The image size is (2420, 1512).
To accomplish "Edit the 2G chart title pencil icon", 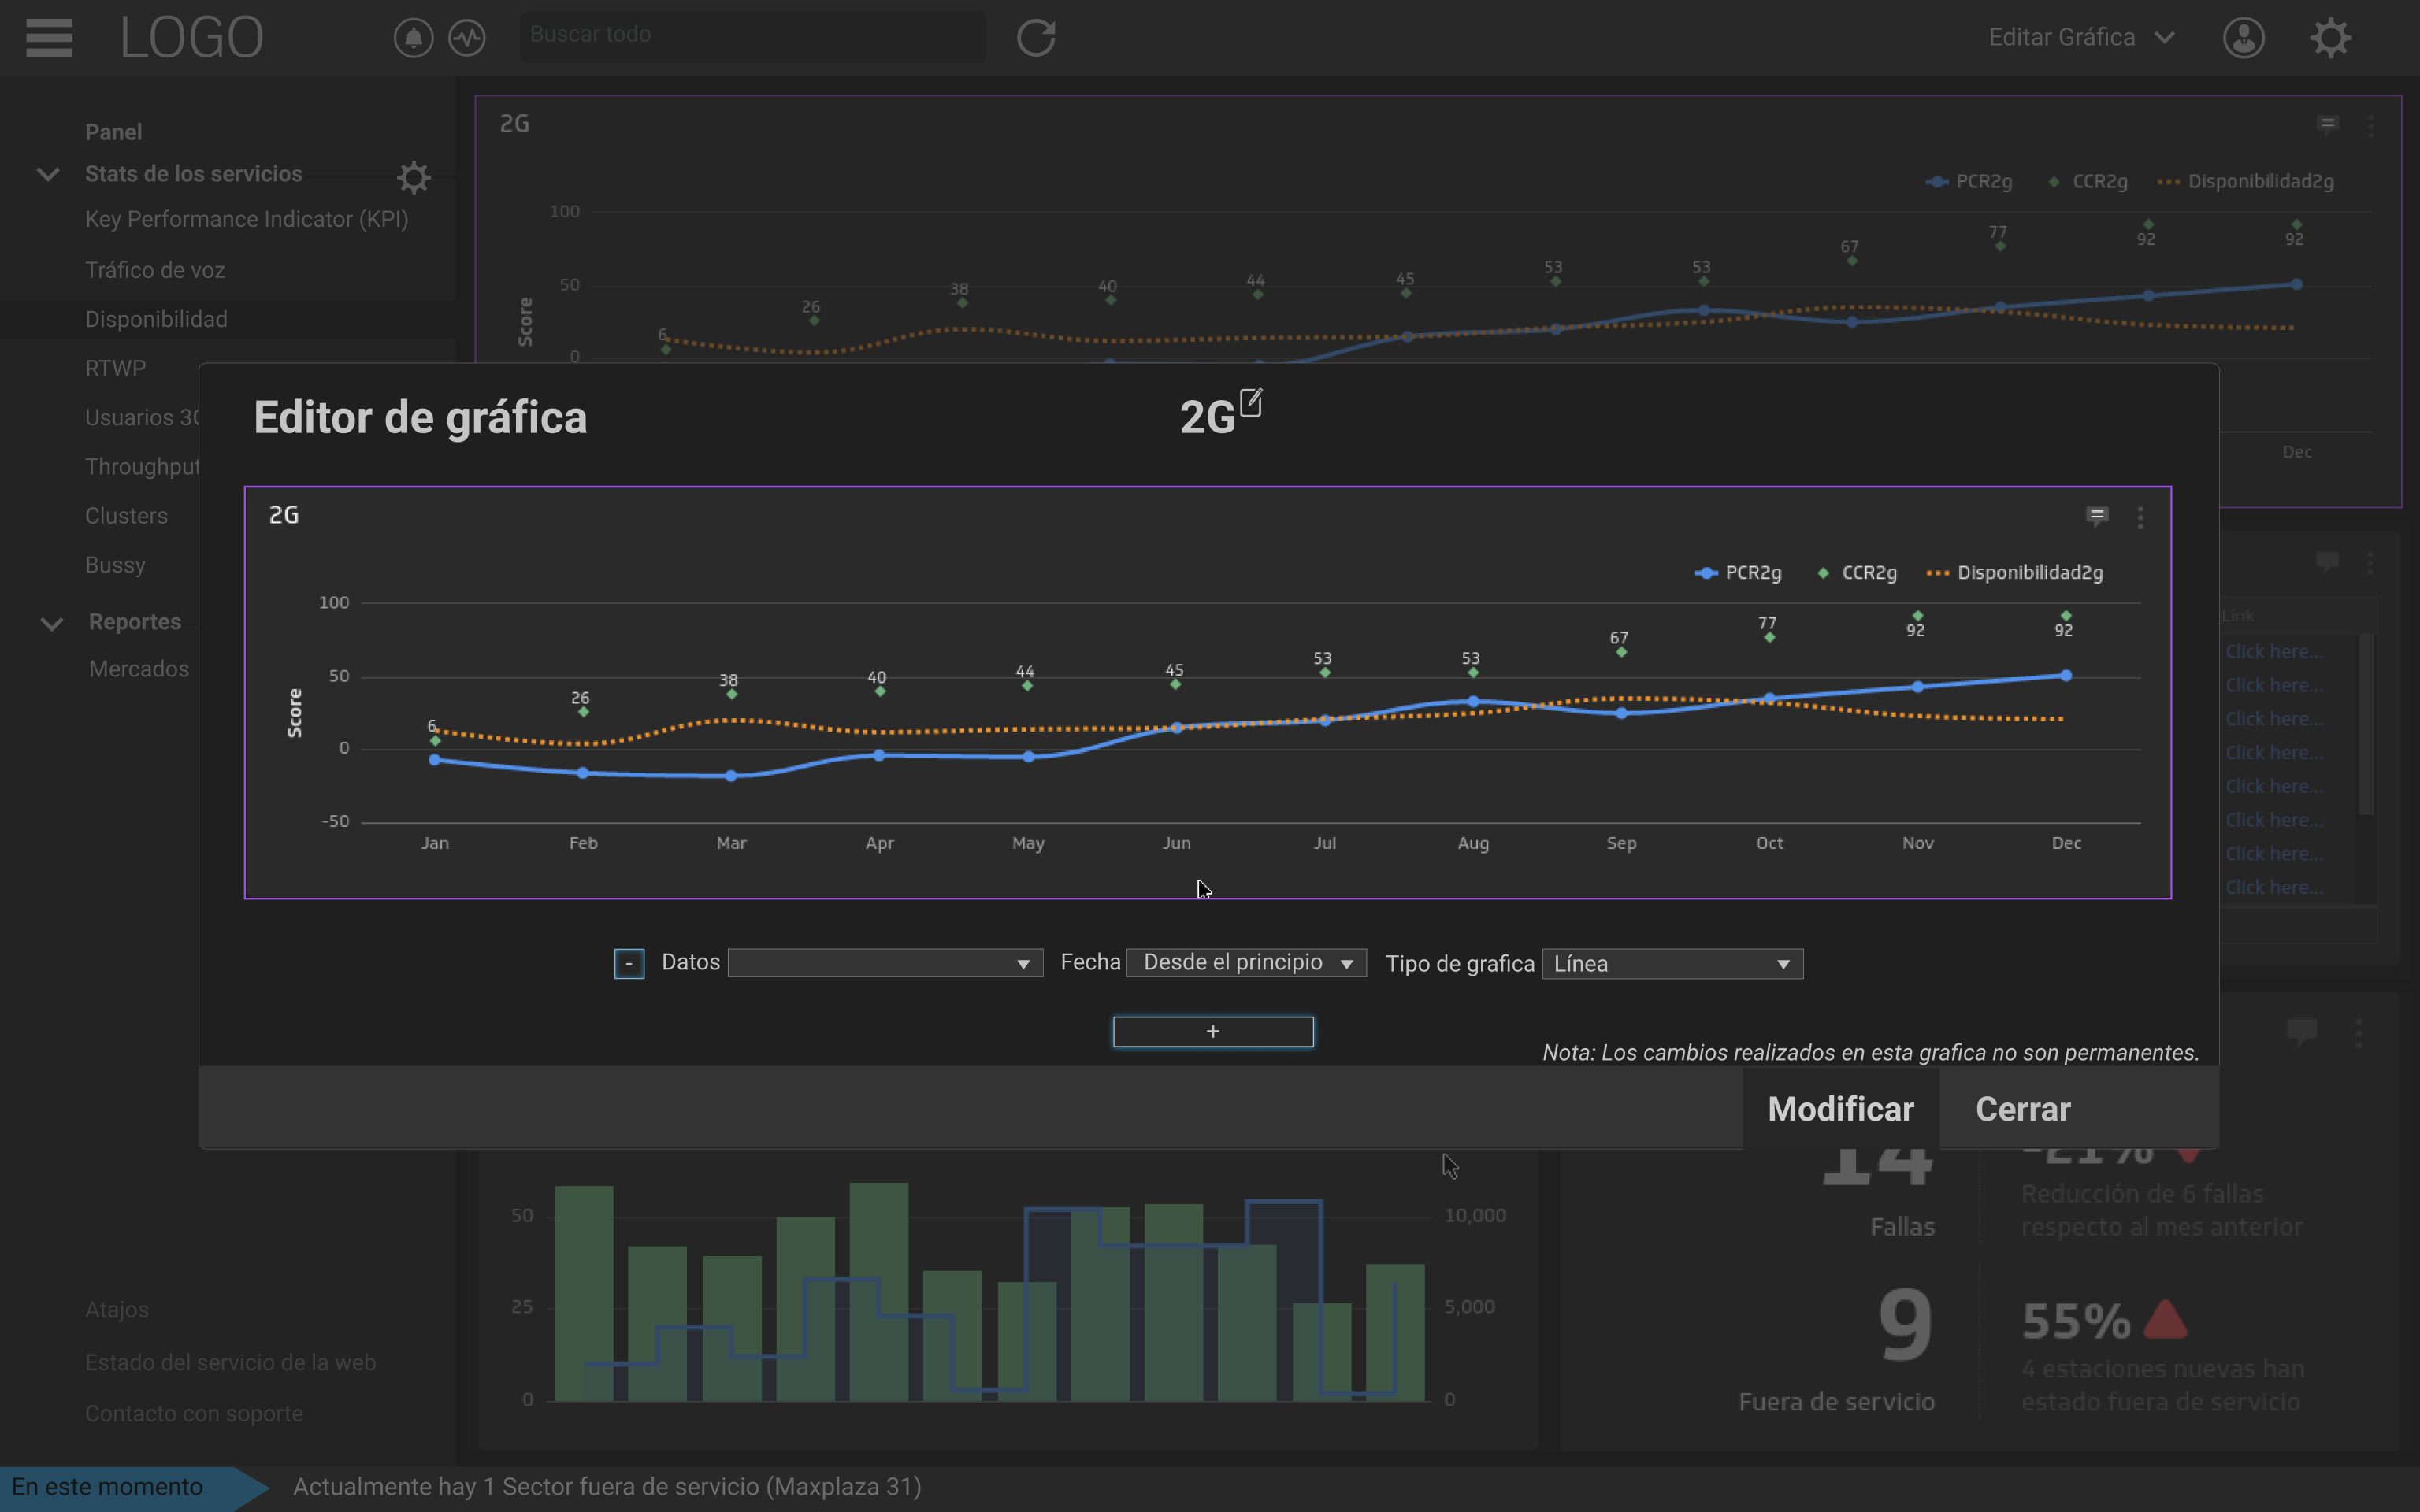I will point(1251,403).
